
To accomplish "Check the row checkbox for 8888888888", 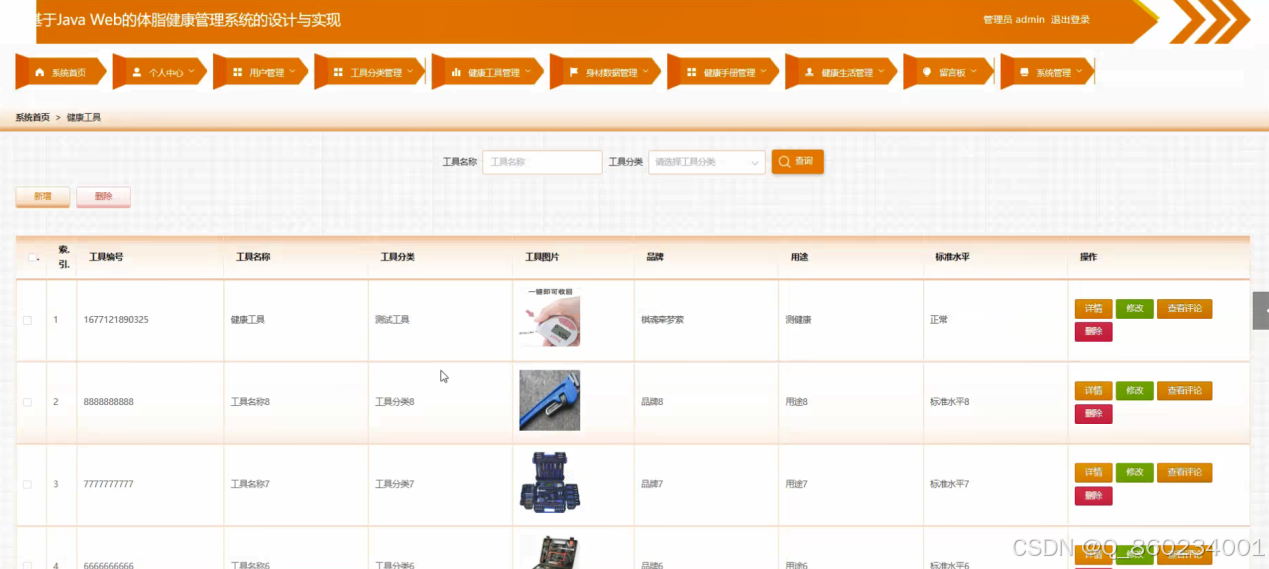I will click(x=28, y=402).
